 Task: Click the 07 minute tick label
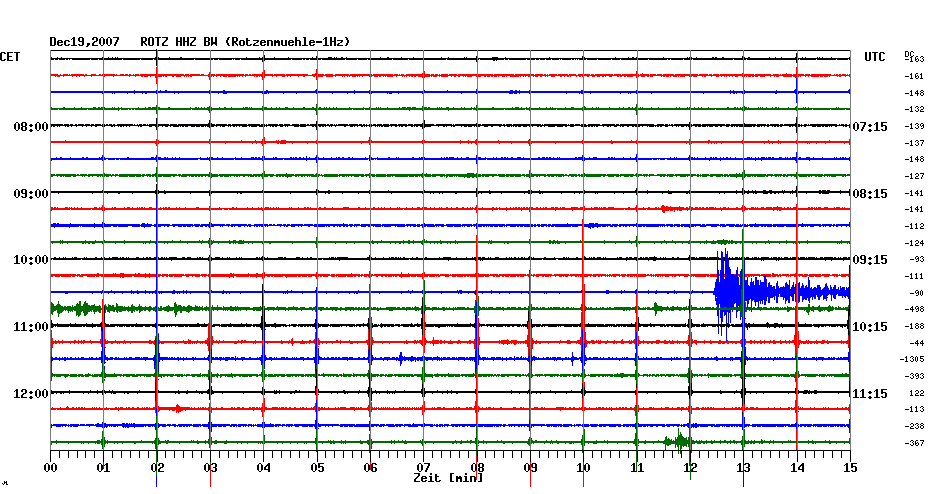[x=423, y=468]
